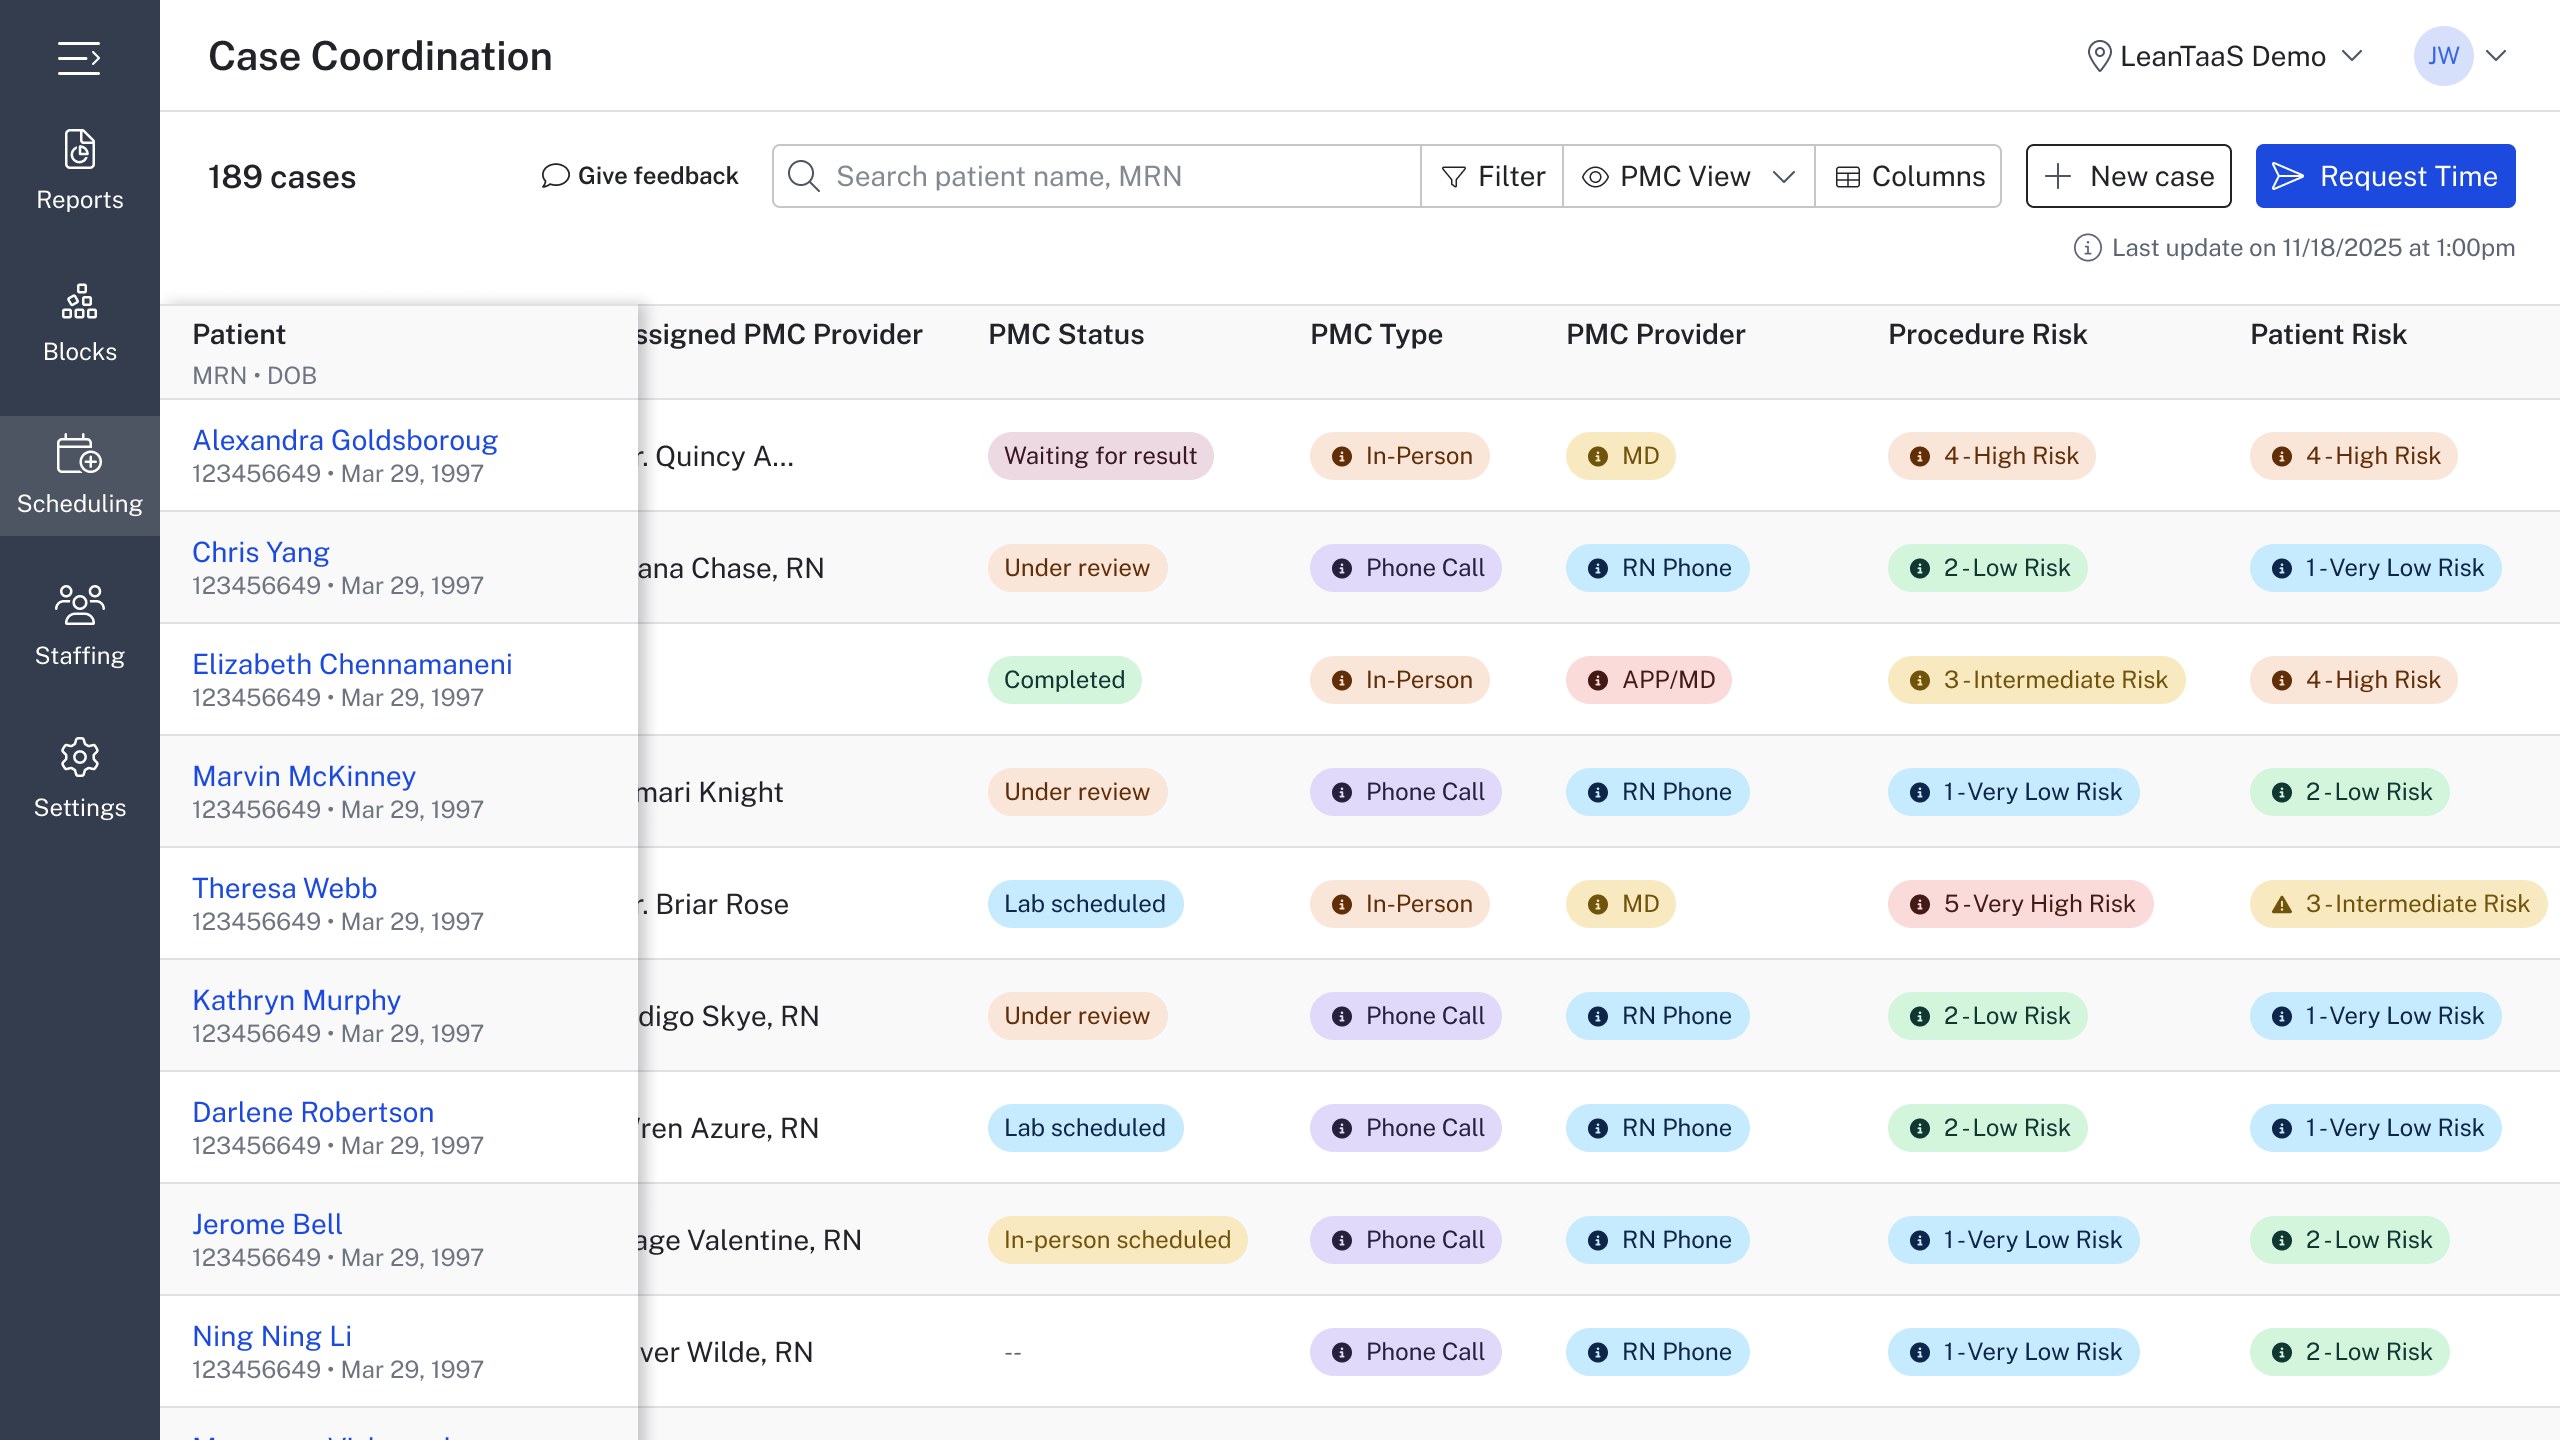Click the Waiting for result status badge
The image size is (2560, 1440).
(1100, 456)
